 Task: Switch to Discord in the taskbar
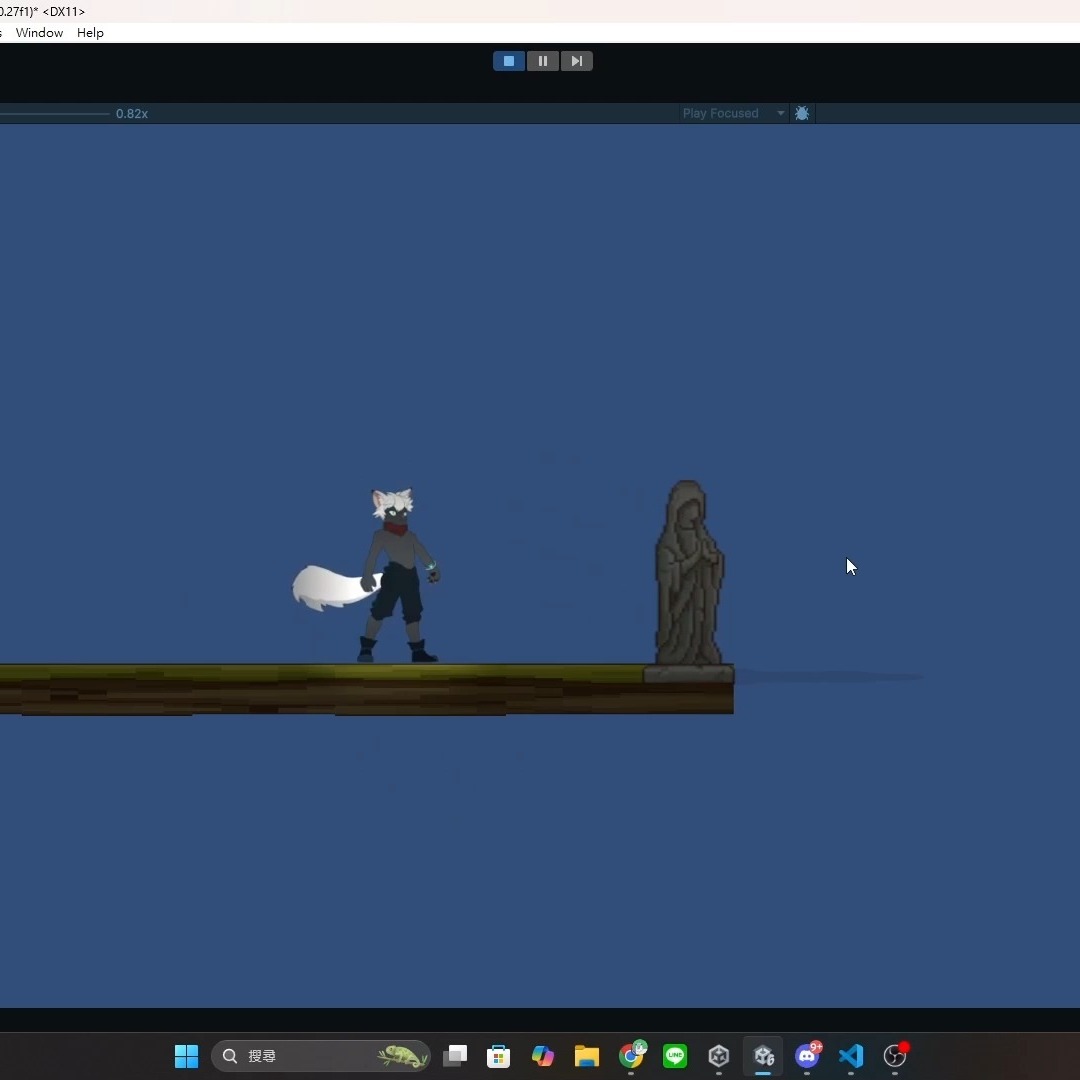coord(807,1056)
